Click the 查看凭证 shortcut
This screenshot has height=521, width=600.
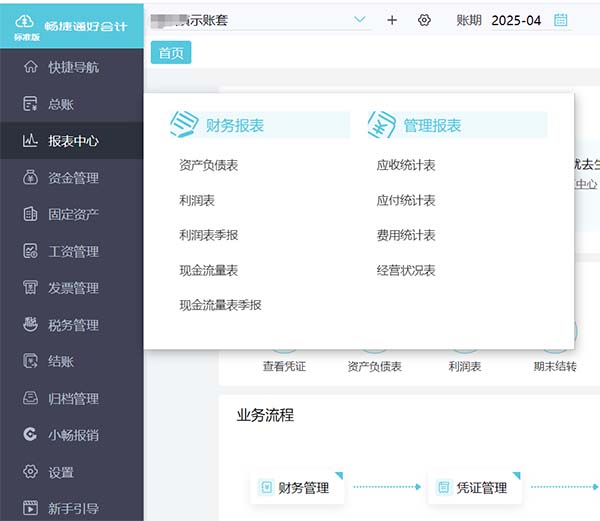click(x=284, y=366)
